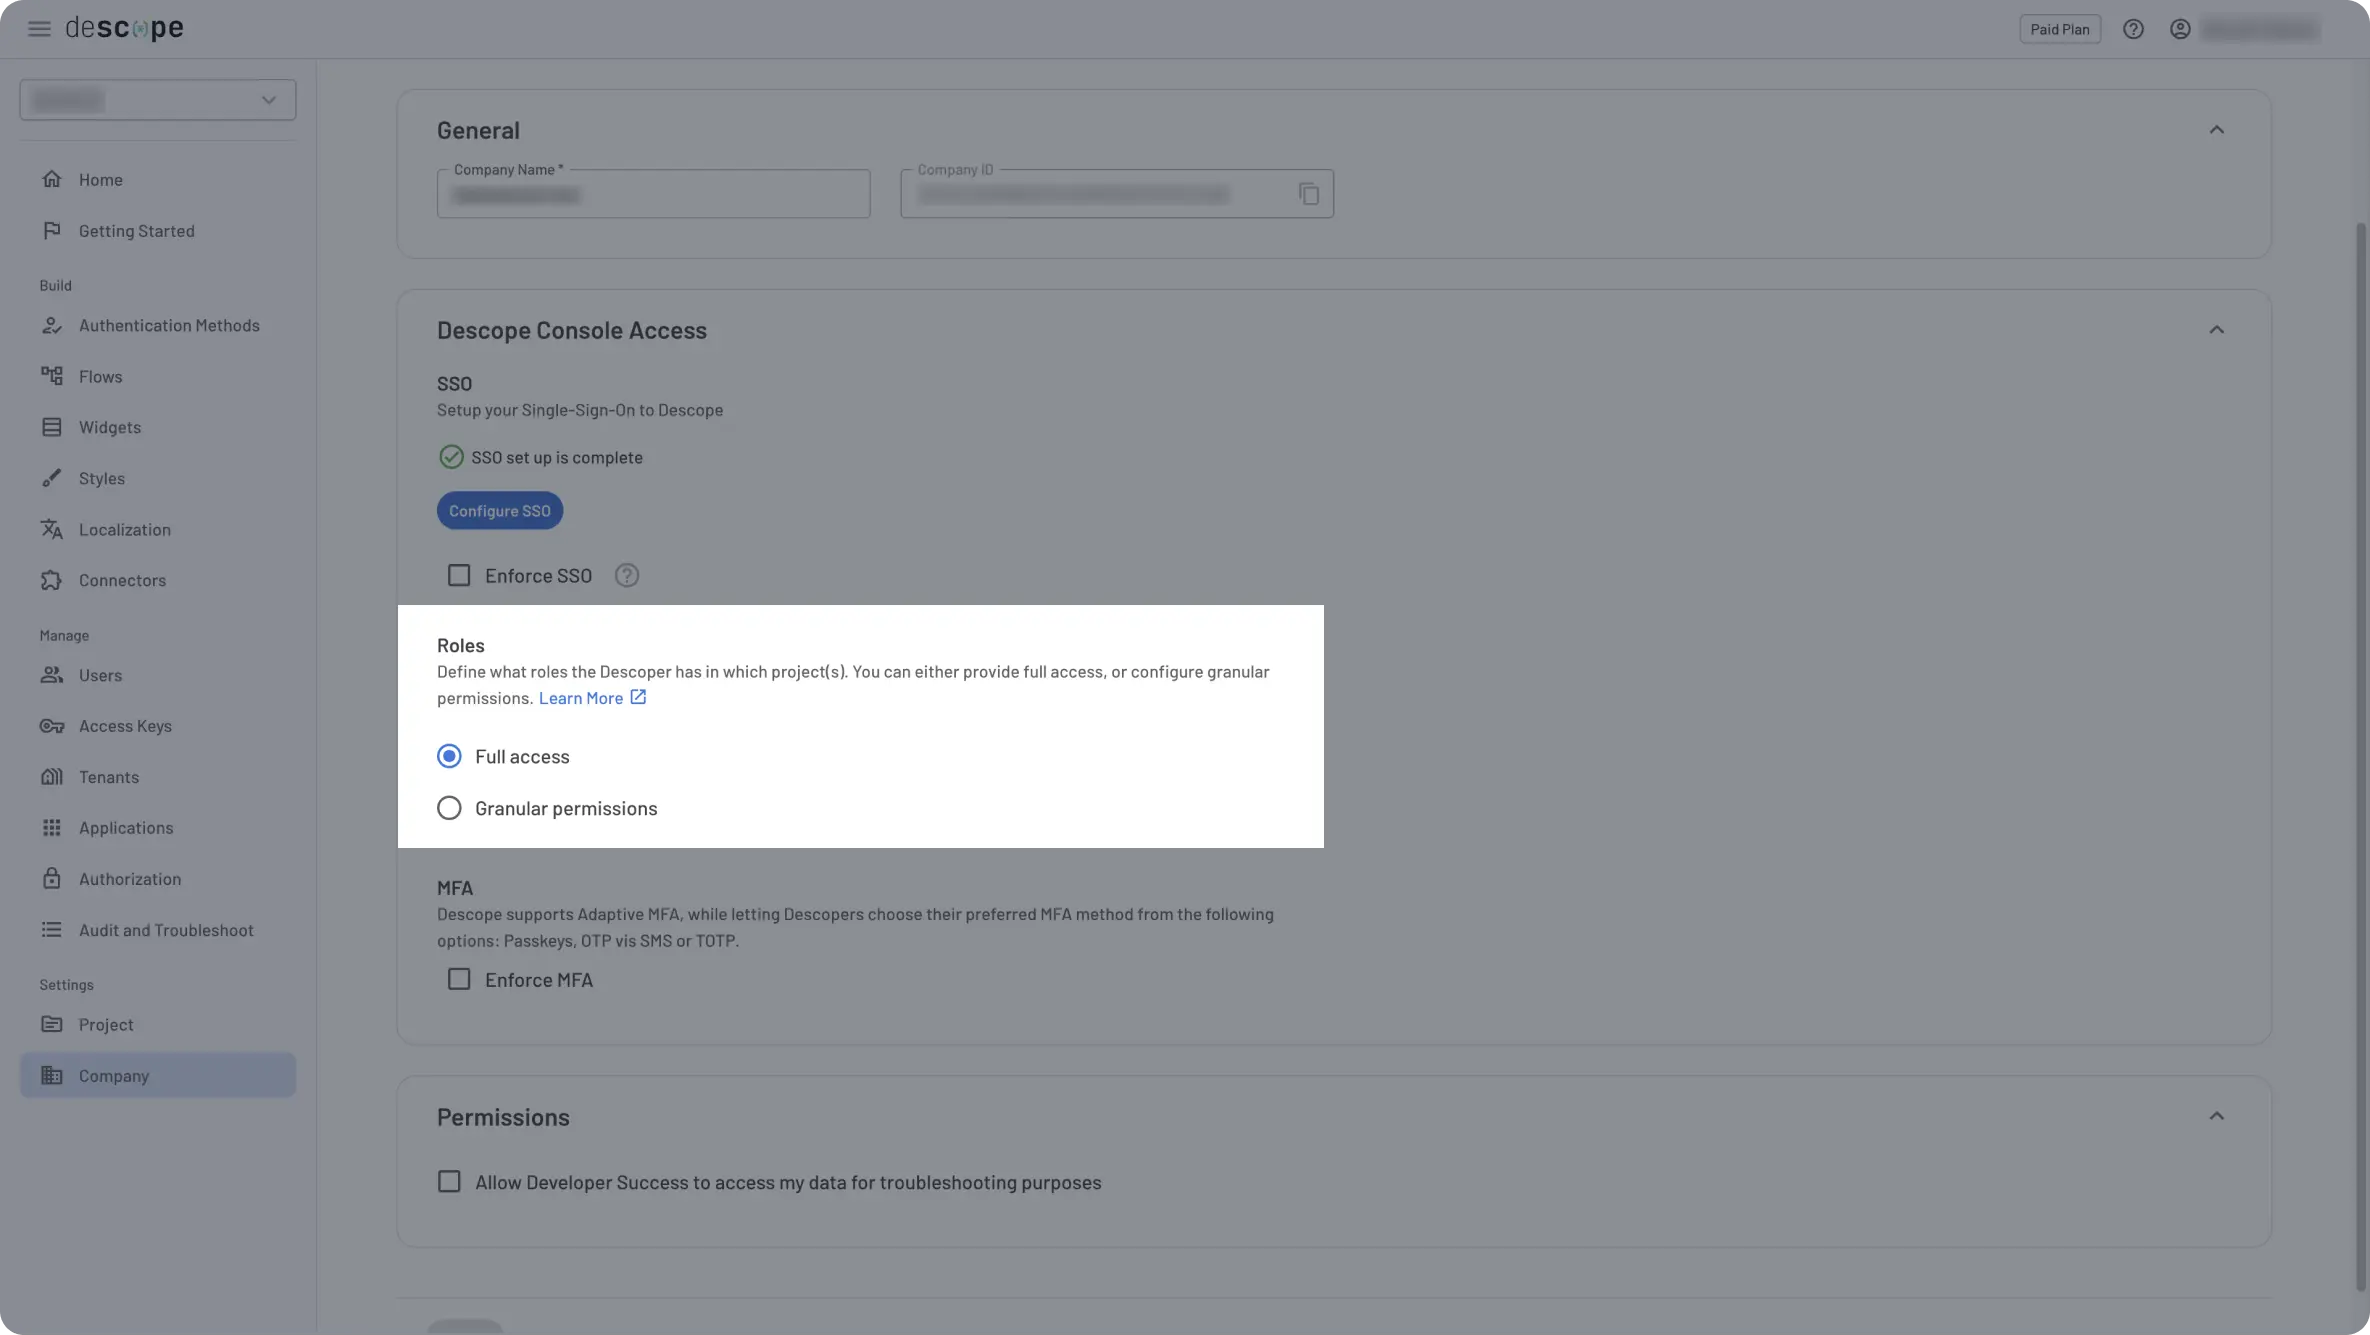
Task: Click the Access Keys icon
Action: click(53, 726)
